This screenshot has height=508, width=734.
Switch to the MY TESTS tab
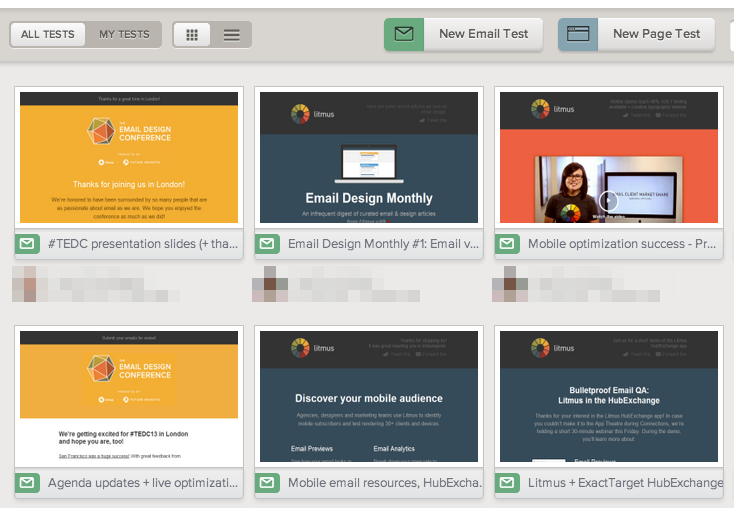[x=124, y=35]
